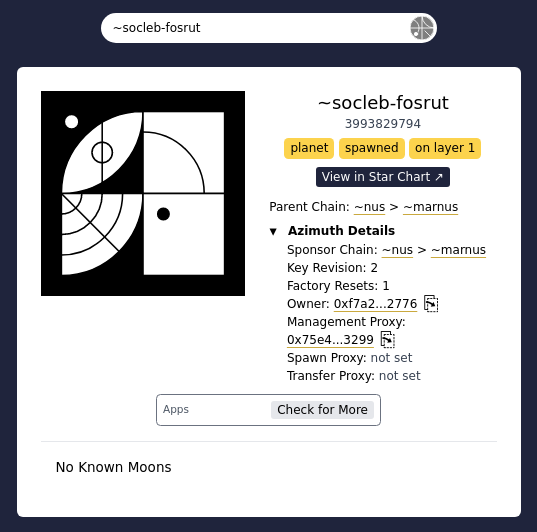Open Management Proxy address 0x75e4...3299
537x532 pixels.
(x=330, y=340)
